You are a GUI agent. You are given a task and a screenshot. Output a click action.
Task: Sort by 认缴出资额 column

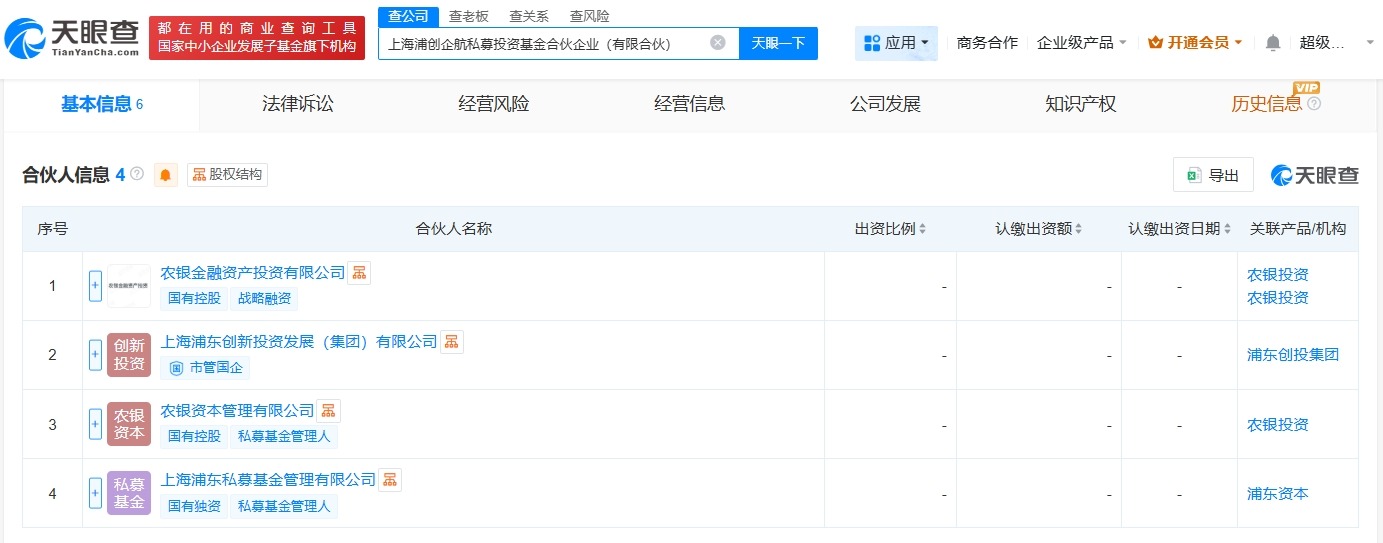1038,229
